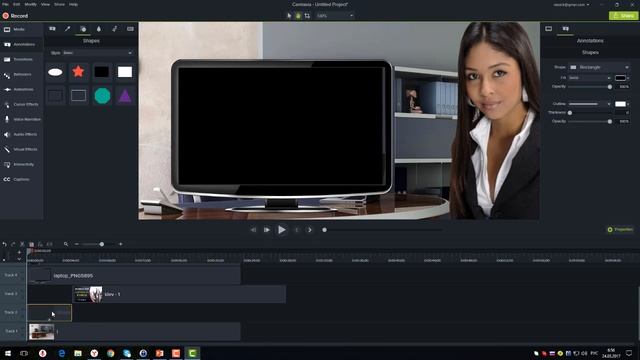
Task: Select the Shapes annotation tab icon
Action: coord(83,29)
